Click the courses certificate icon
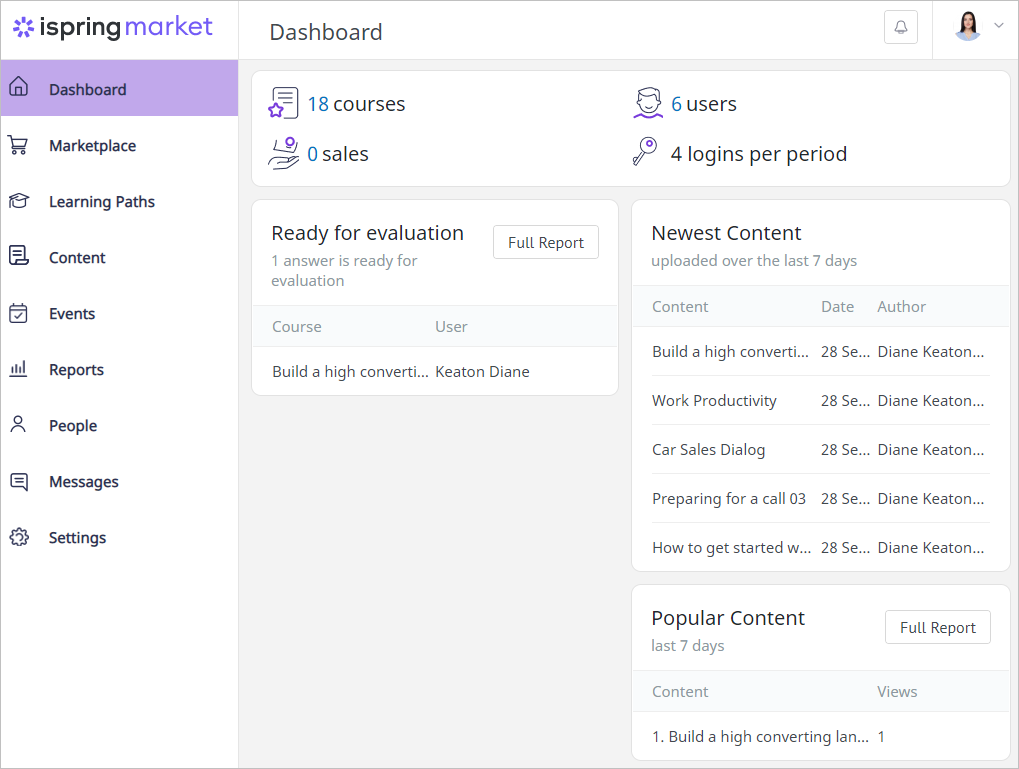 click(283, 103)
